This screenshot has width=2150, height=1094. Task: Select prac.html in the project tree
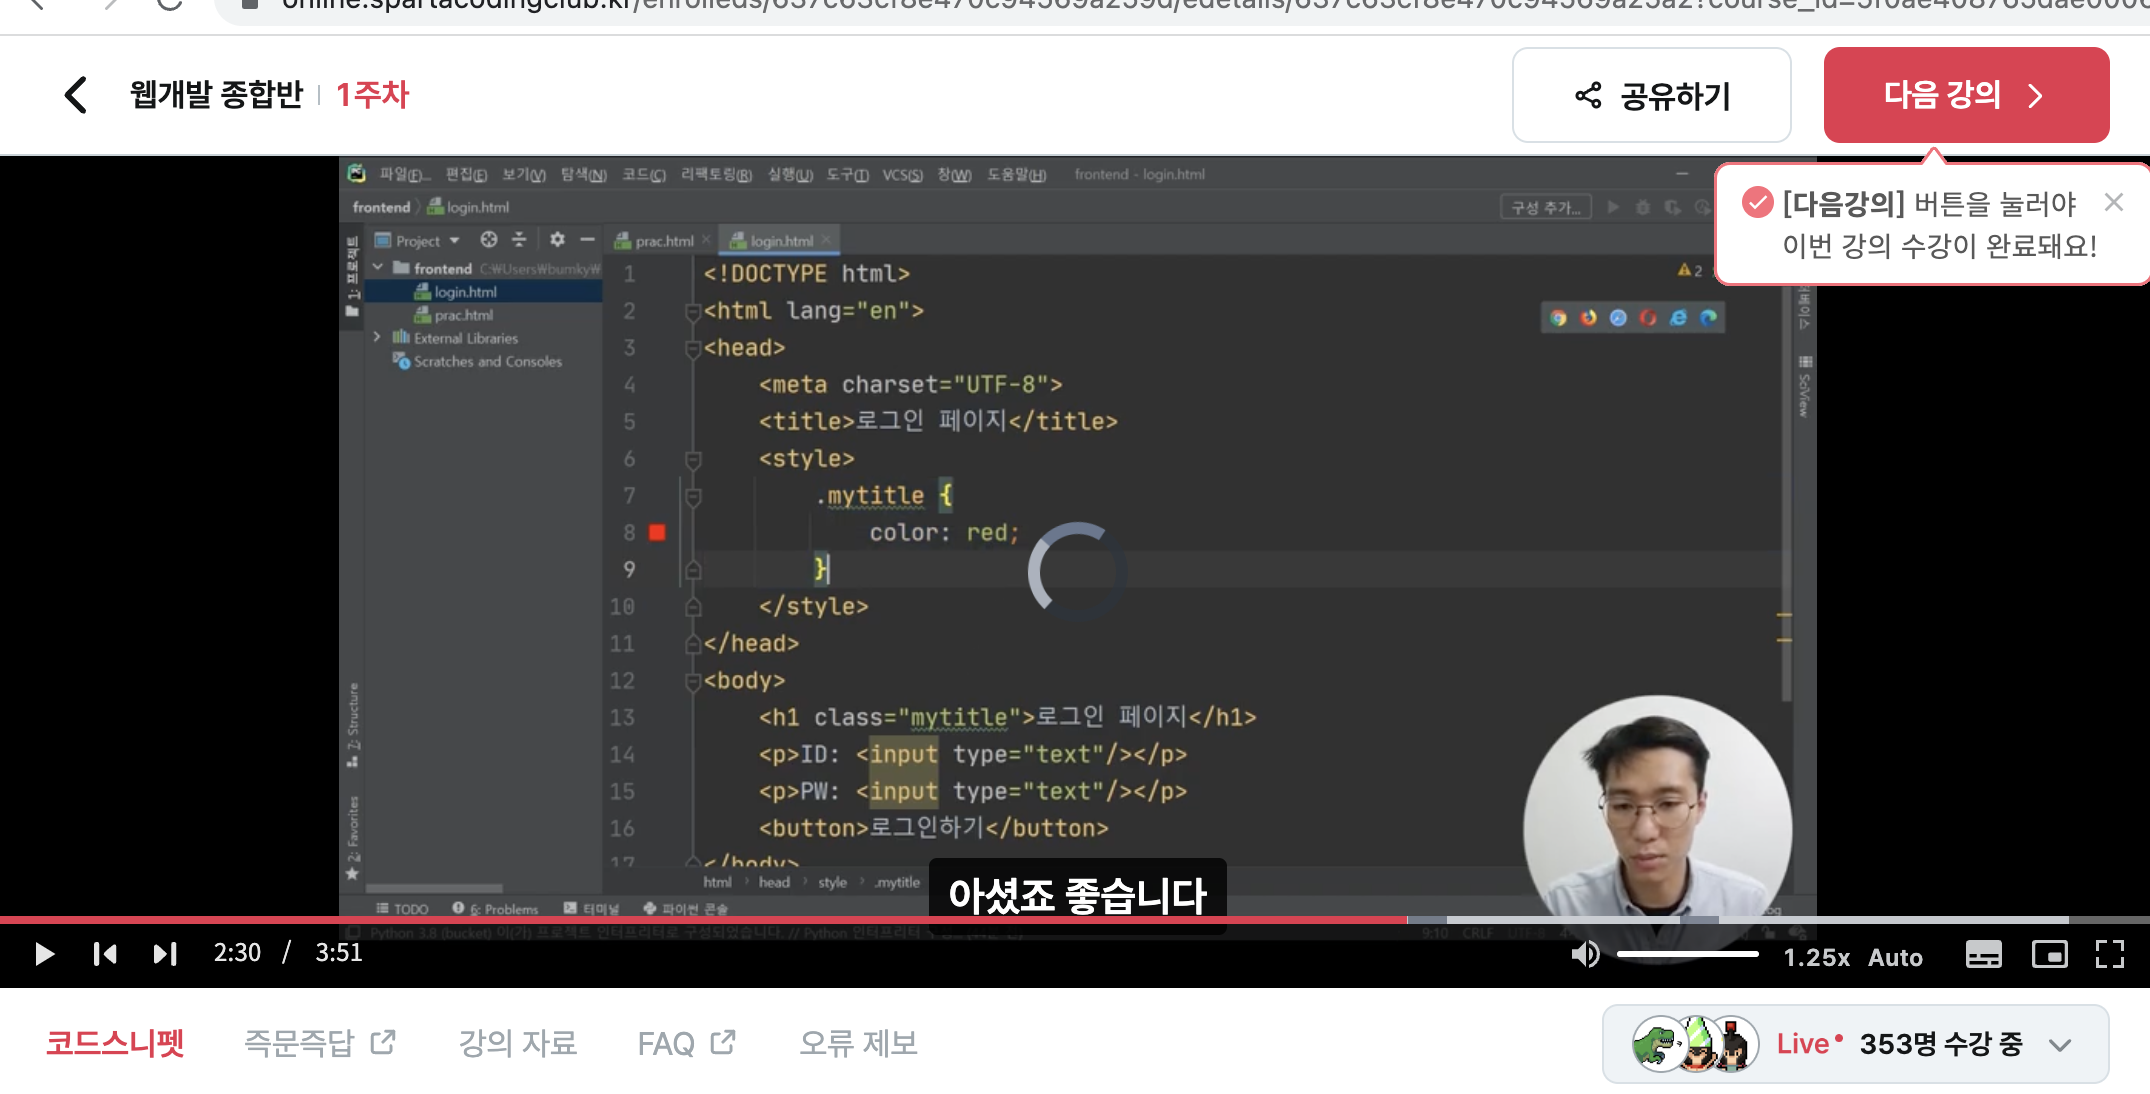click(x=463, y=315)
